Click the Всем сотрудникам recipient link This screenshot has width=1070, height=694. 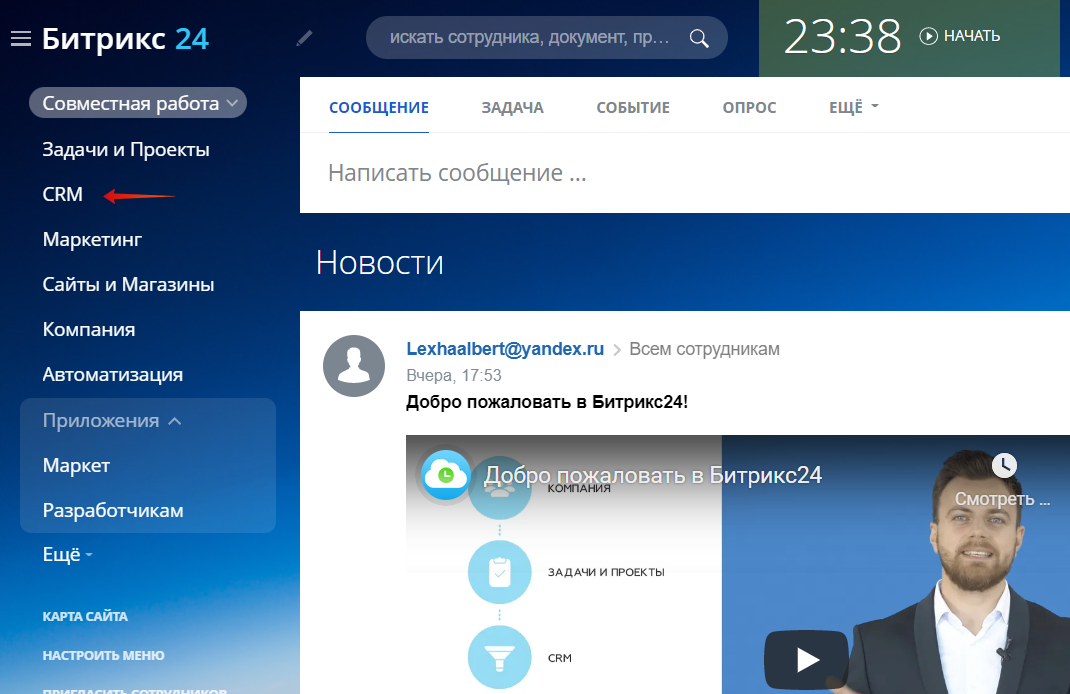(x=704, y=349)
